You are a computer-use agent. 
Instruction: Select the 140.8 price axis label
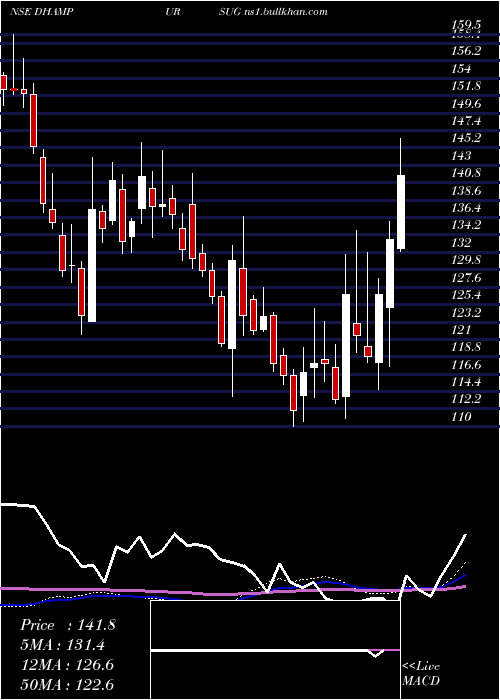(468, 173)
